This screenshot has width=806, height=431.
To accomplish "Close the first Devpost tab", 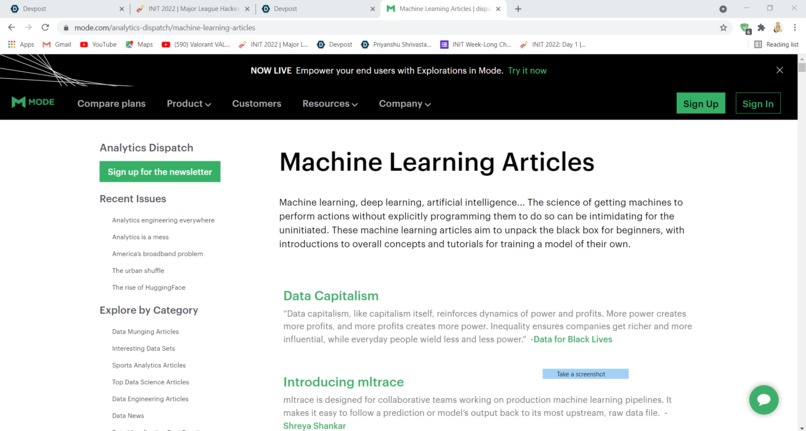I will click(x=121, y=9).
